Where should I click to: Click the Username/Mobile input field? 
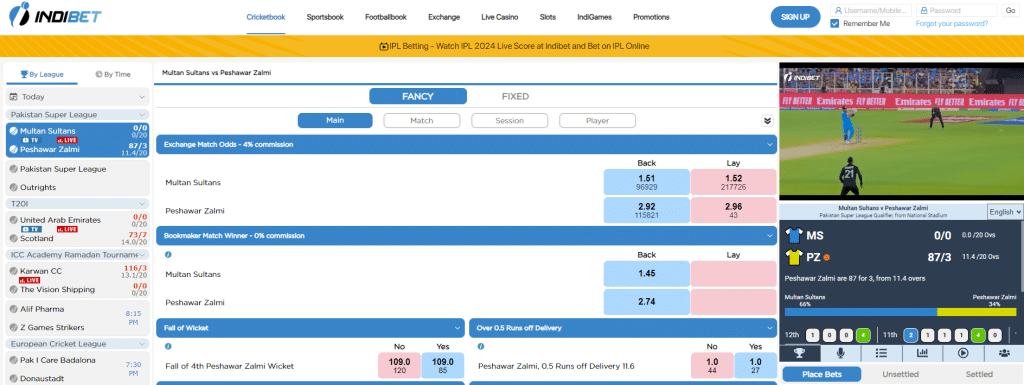(871, 10)
